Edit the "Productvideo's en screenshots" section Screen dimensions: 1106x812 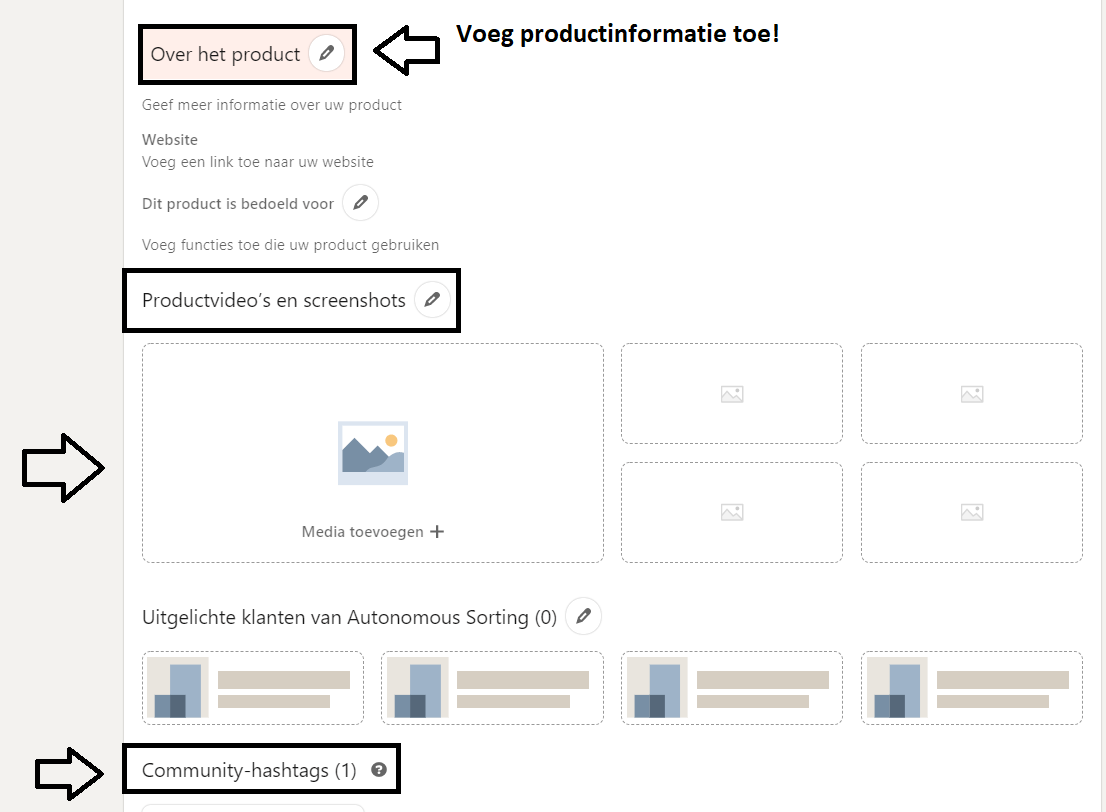(x=433, y=299)
